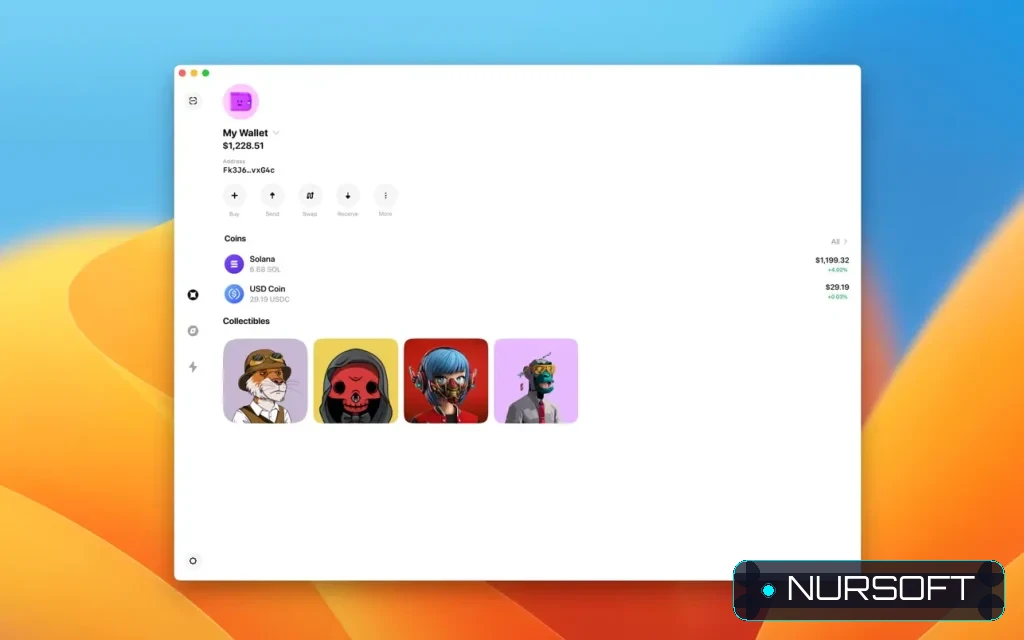Open the ape in suit collectible

pos(536,381)
